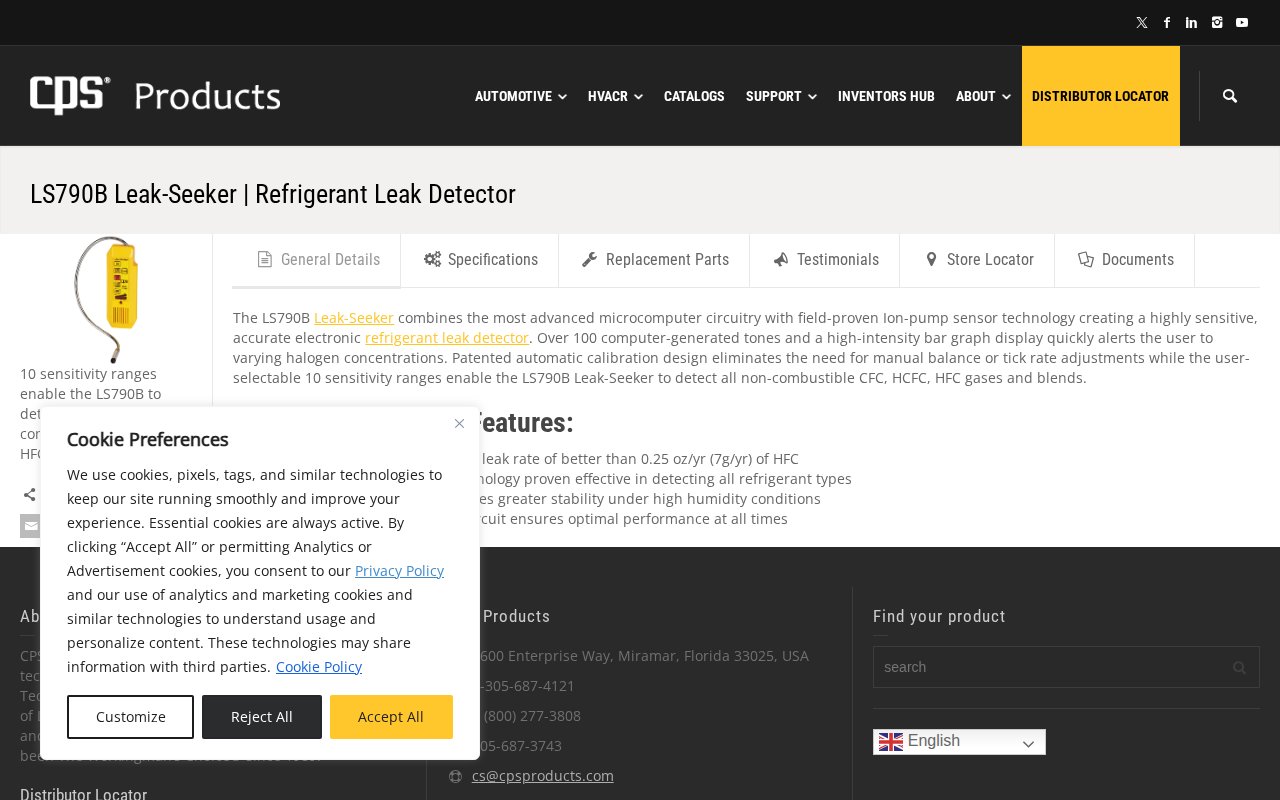The height and width of the screenshot is (800, 1280).
Task: Open the Support menu
Action: [x=780, y=96]
